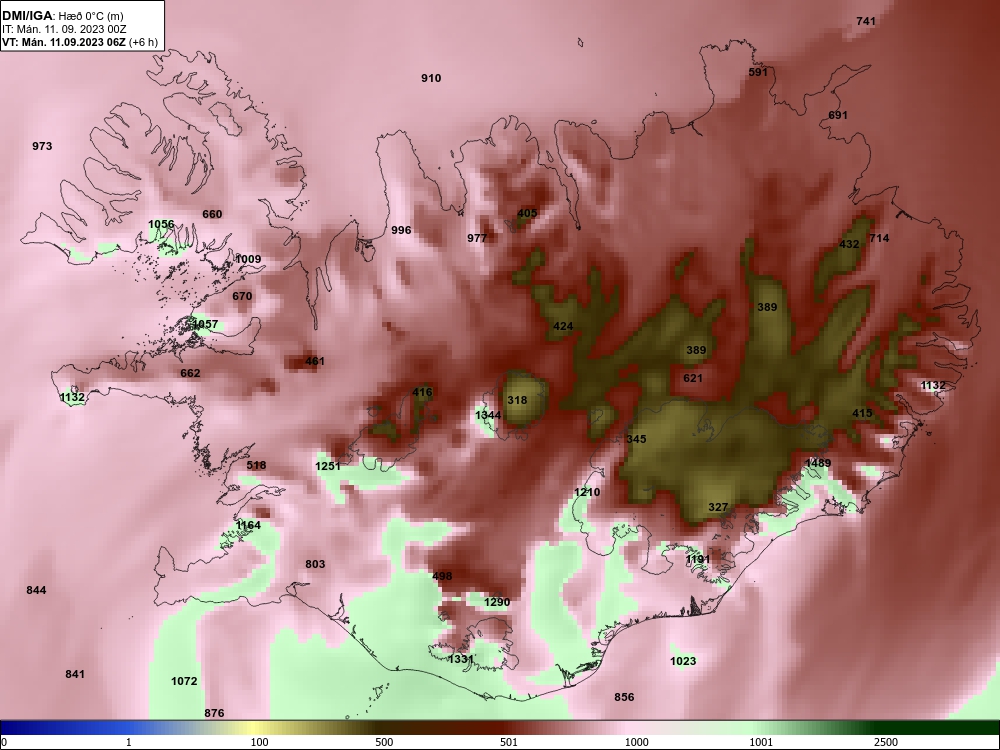Select the 1489 label
The image size is (1000, 750).
point(818,464)
